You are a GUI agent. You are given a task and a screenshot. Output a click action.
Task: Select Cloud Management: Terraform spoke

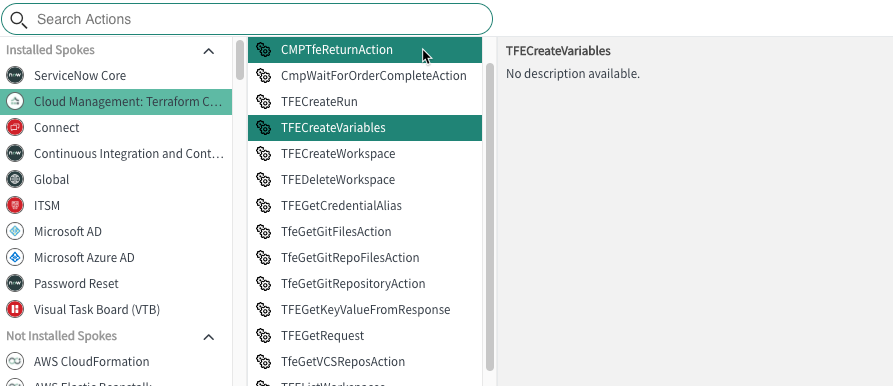click(116, 101)
